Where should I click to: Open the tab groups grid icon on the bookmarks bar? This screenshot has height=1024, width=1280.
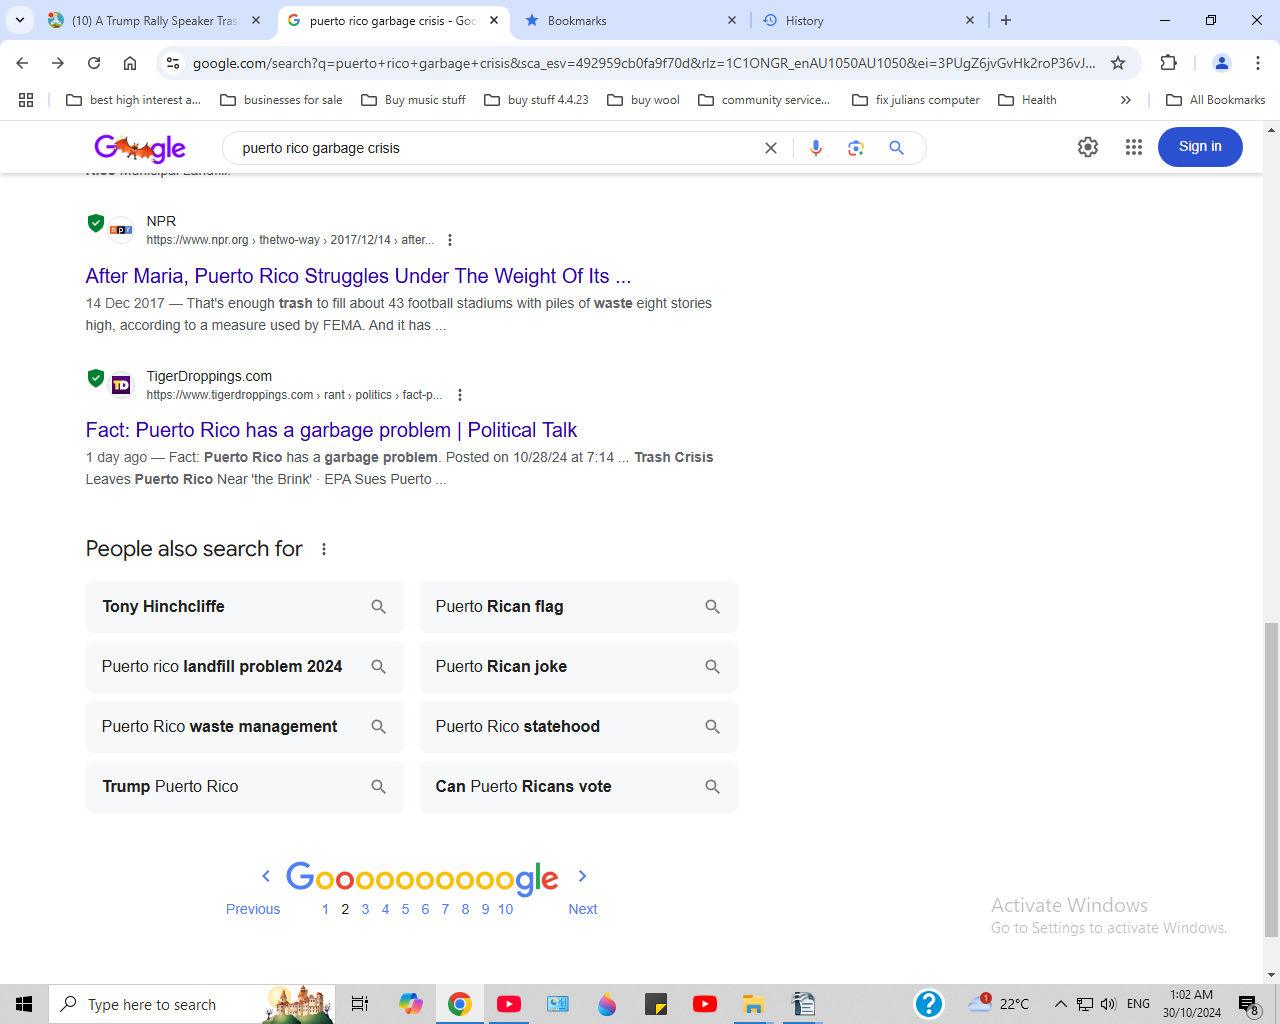[26, 100]
